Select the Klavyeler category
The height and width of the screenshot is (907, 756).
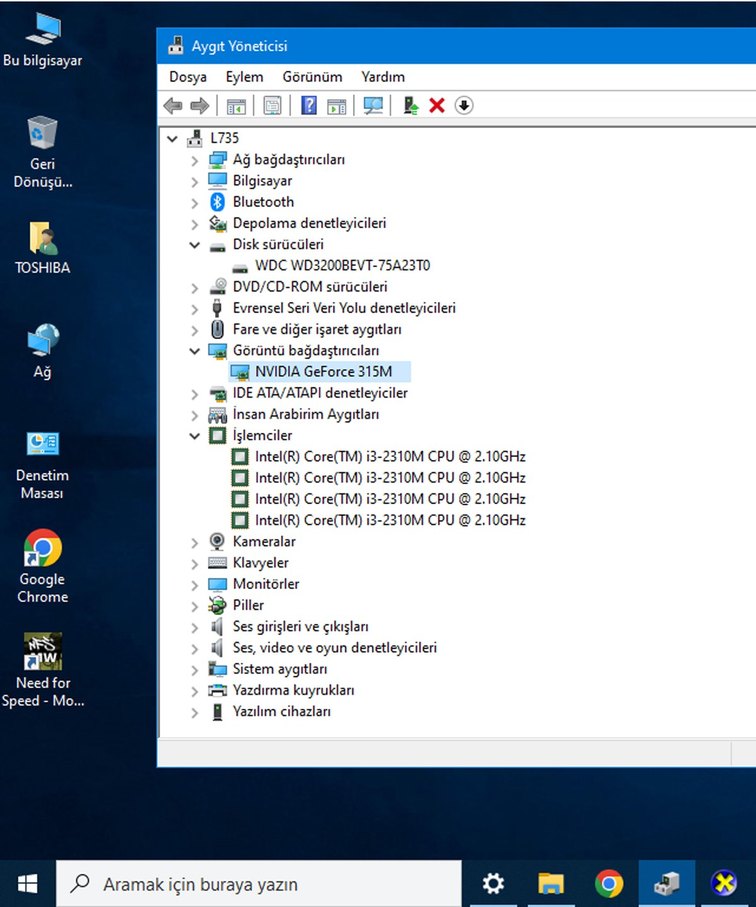[x=260, y=563]
